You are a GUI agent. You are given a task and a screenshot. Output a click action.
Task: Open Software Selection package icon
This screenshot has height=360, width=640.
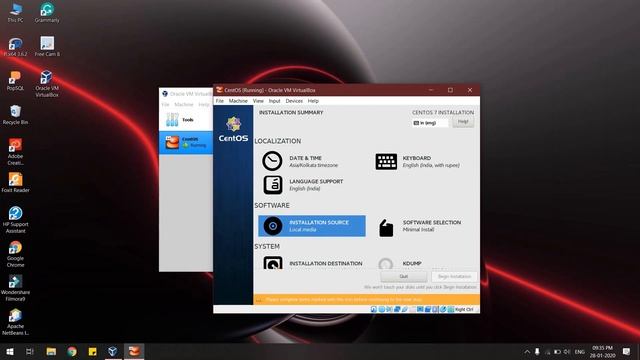[386, 227]
